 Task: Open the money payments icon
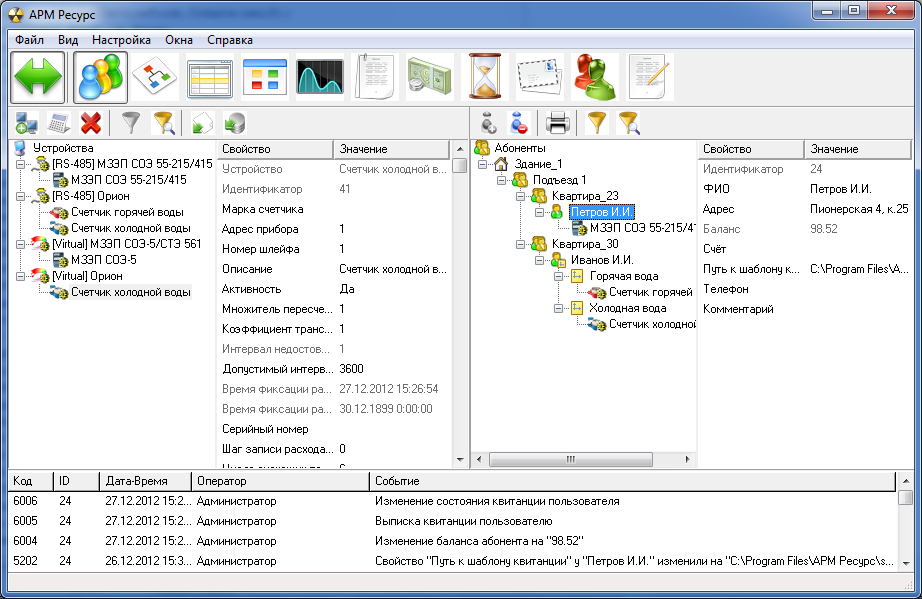click(429, 77)
